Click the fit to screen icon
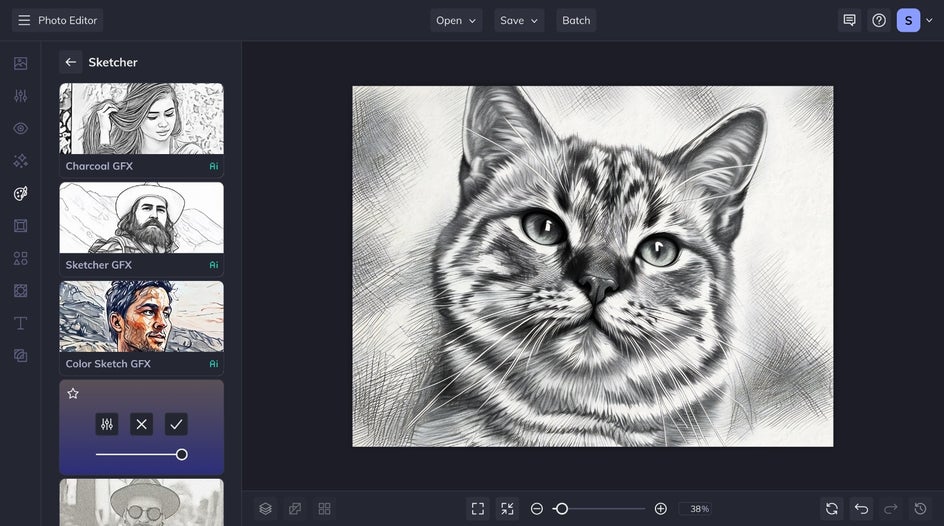944x526 pixels. 478,509
